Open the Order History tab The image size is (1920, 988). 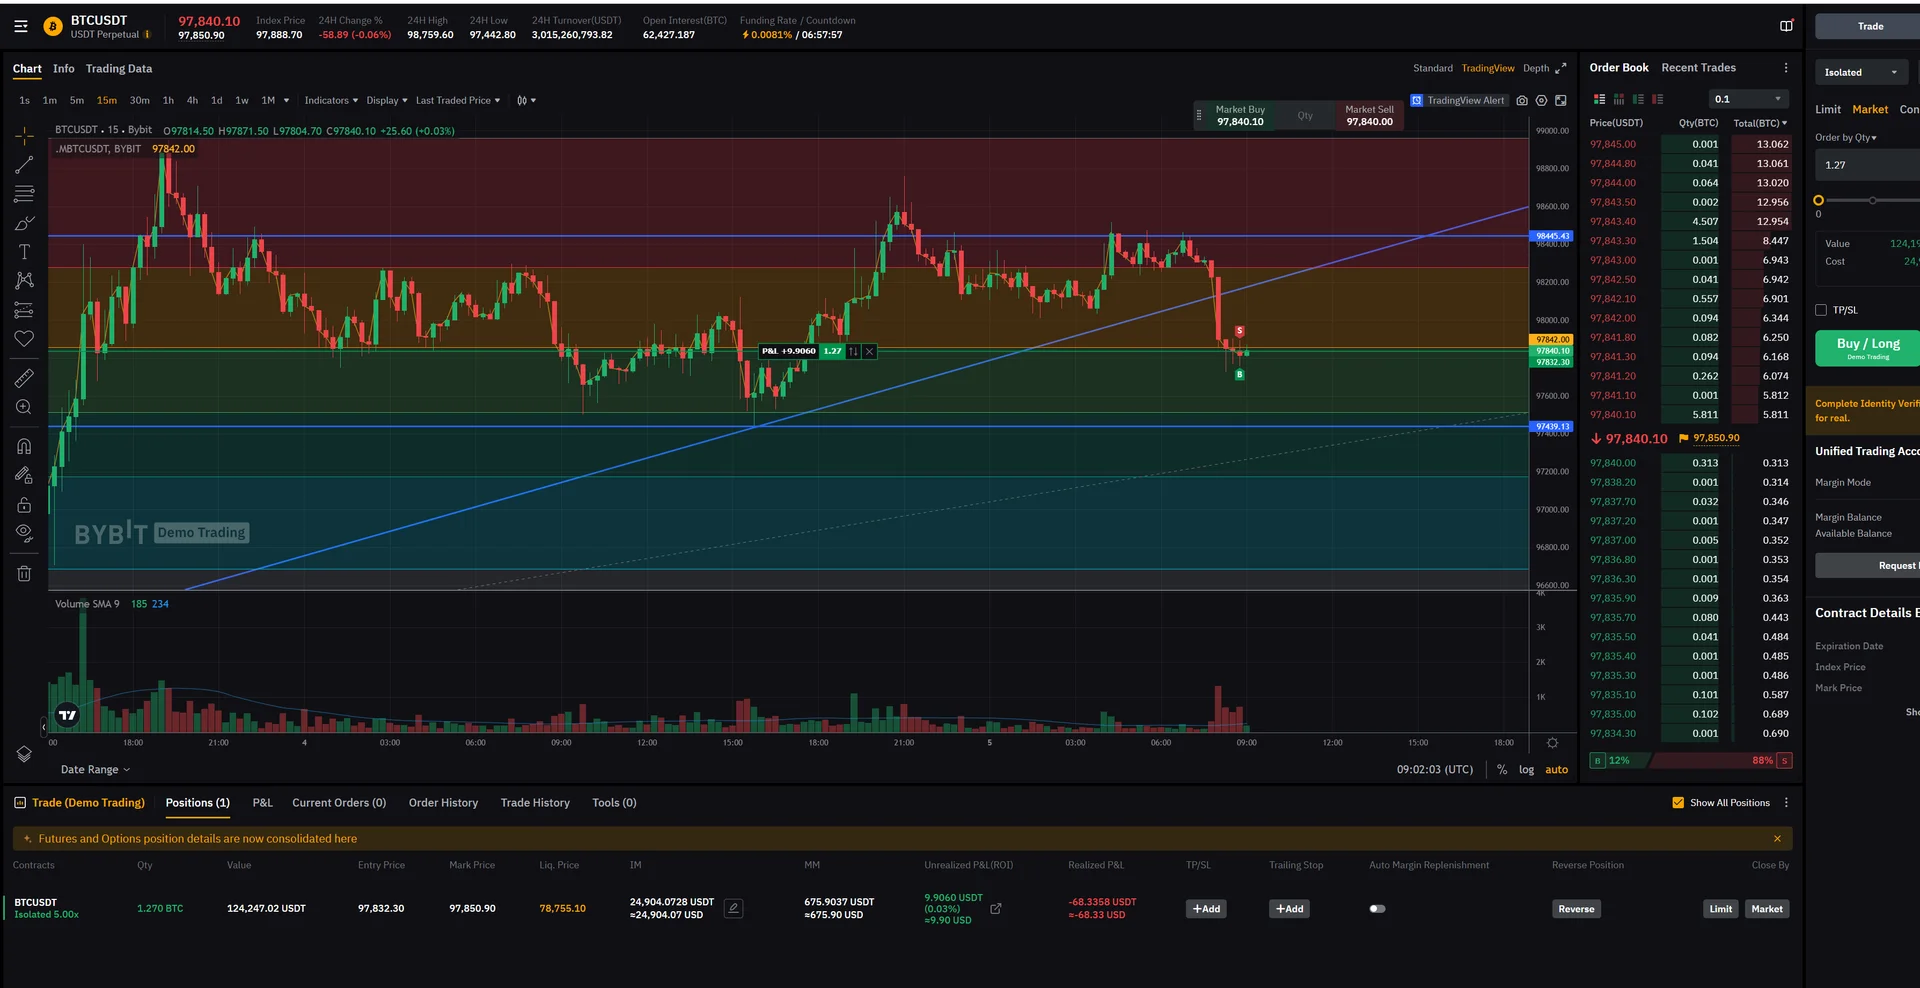click(443, 803)
